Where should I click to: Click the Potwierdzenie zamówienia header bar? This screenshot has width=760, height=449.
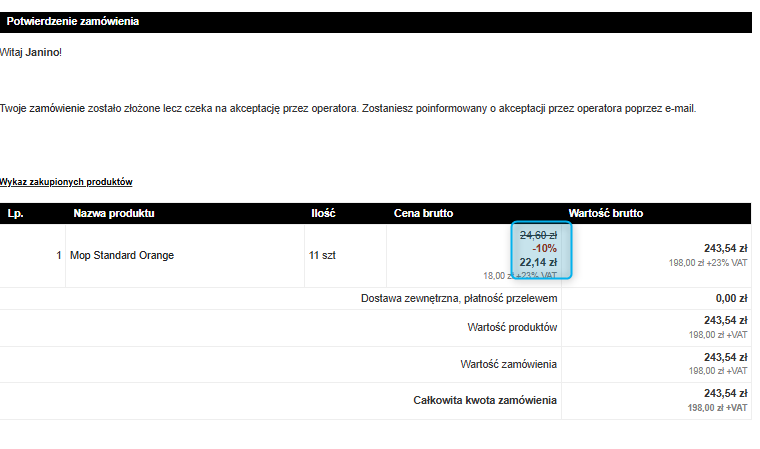(x=376, y=22)
